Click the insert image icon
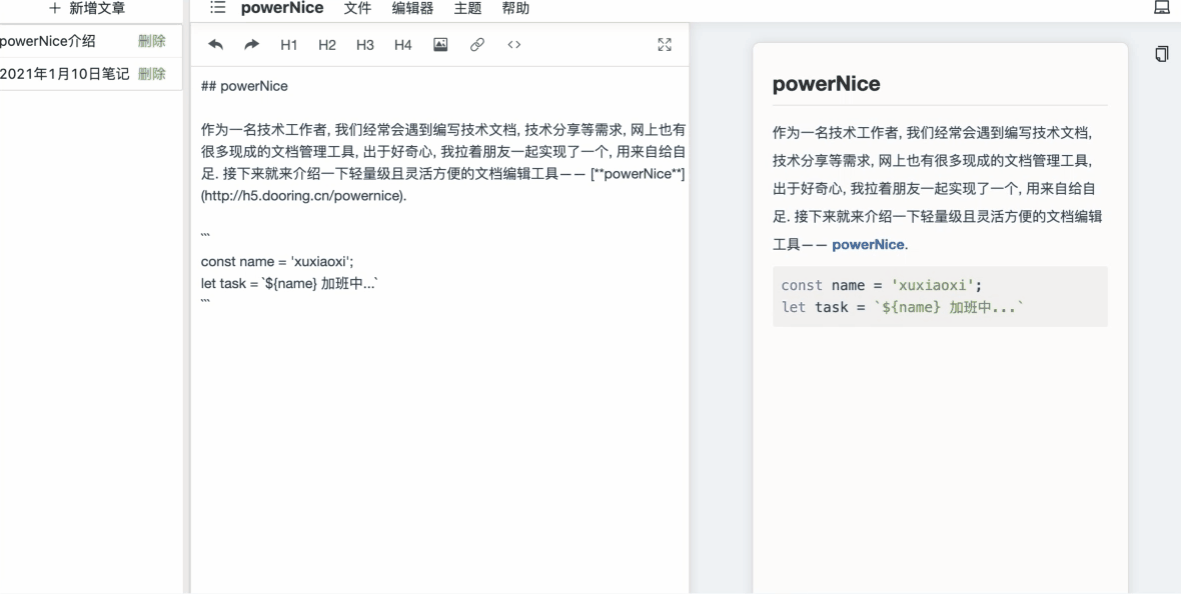 pos(441,44)
